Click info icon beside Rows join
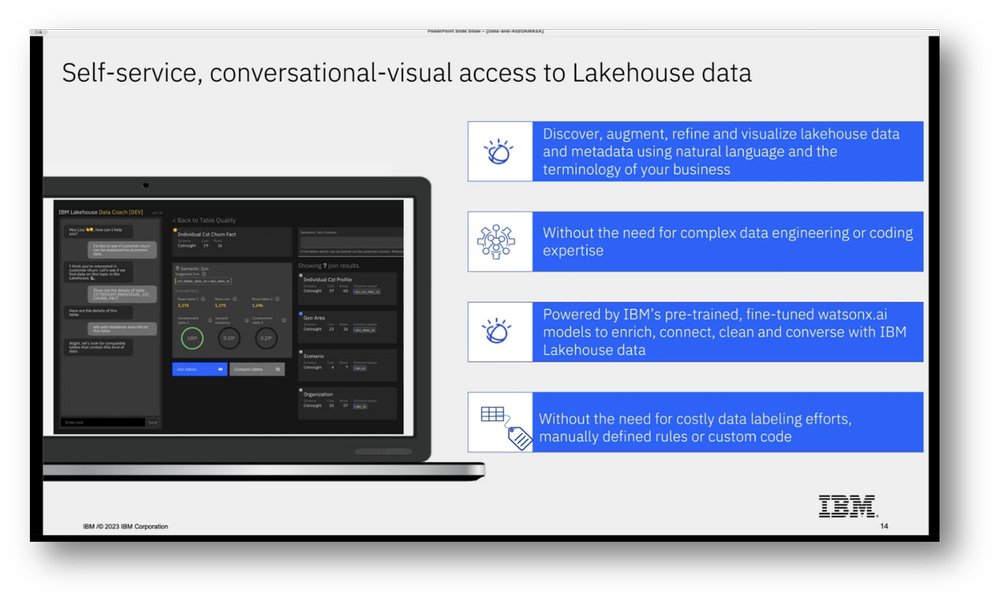 point(235,299)
